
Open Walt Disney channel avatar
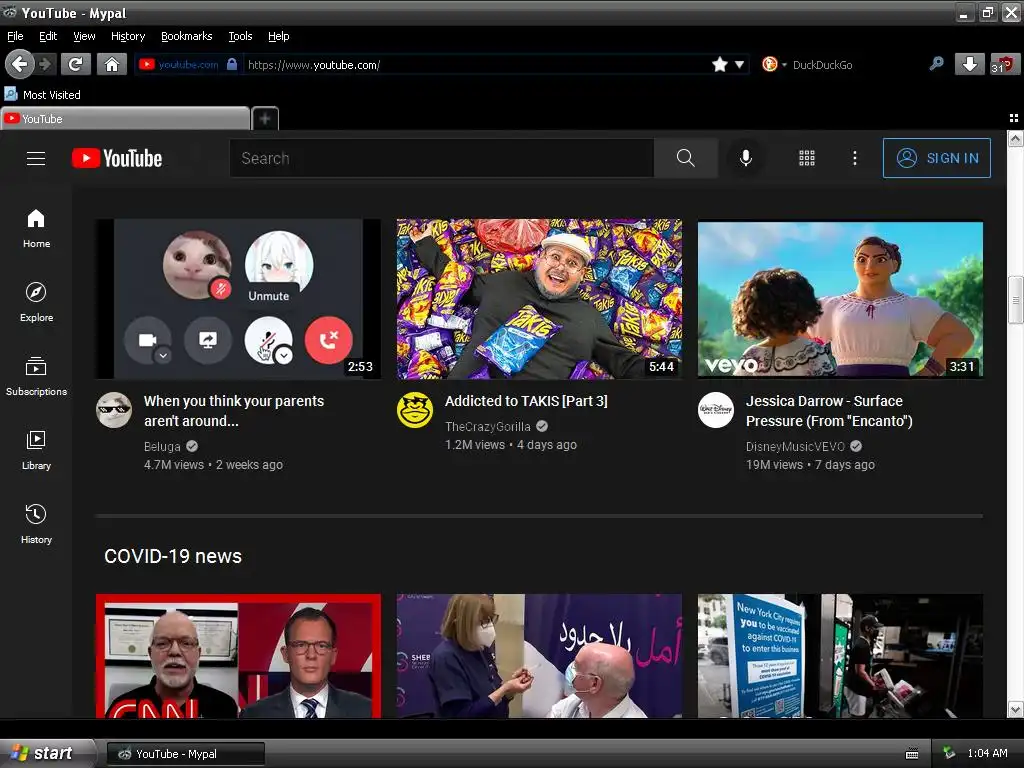(x=716, y=409)
